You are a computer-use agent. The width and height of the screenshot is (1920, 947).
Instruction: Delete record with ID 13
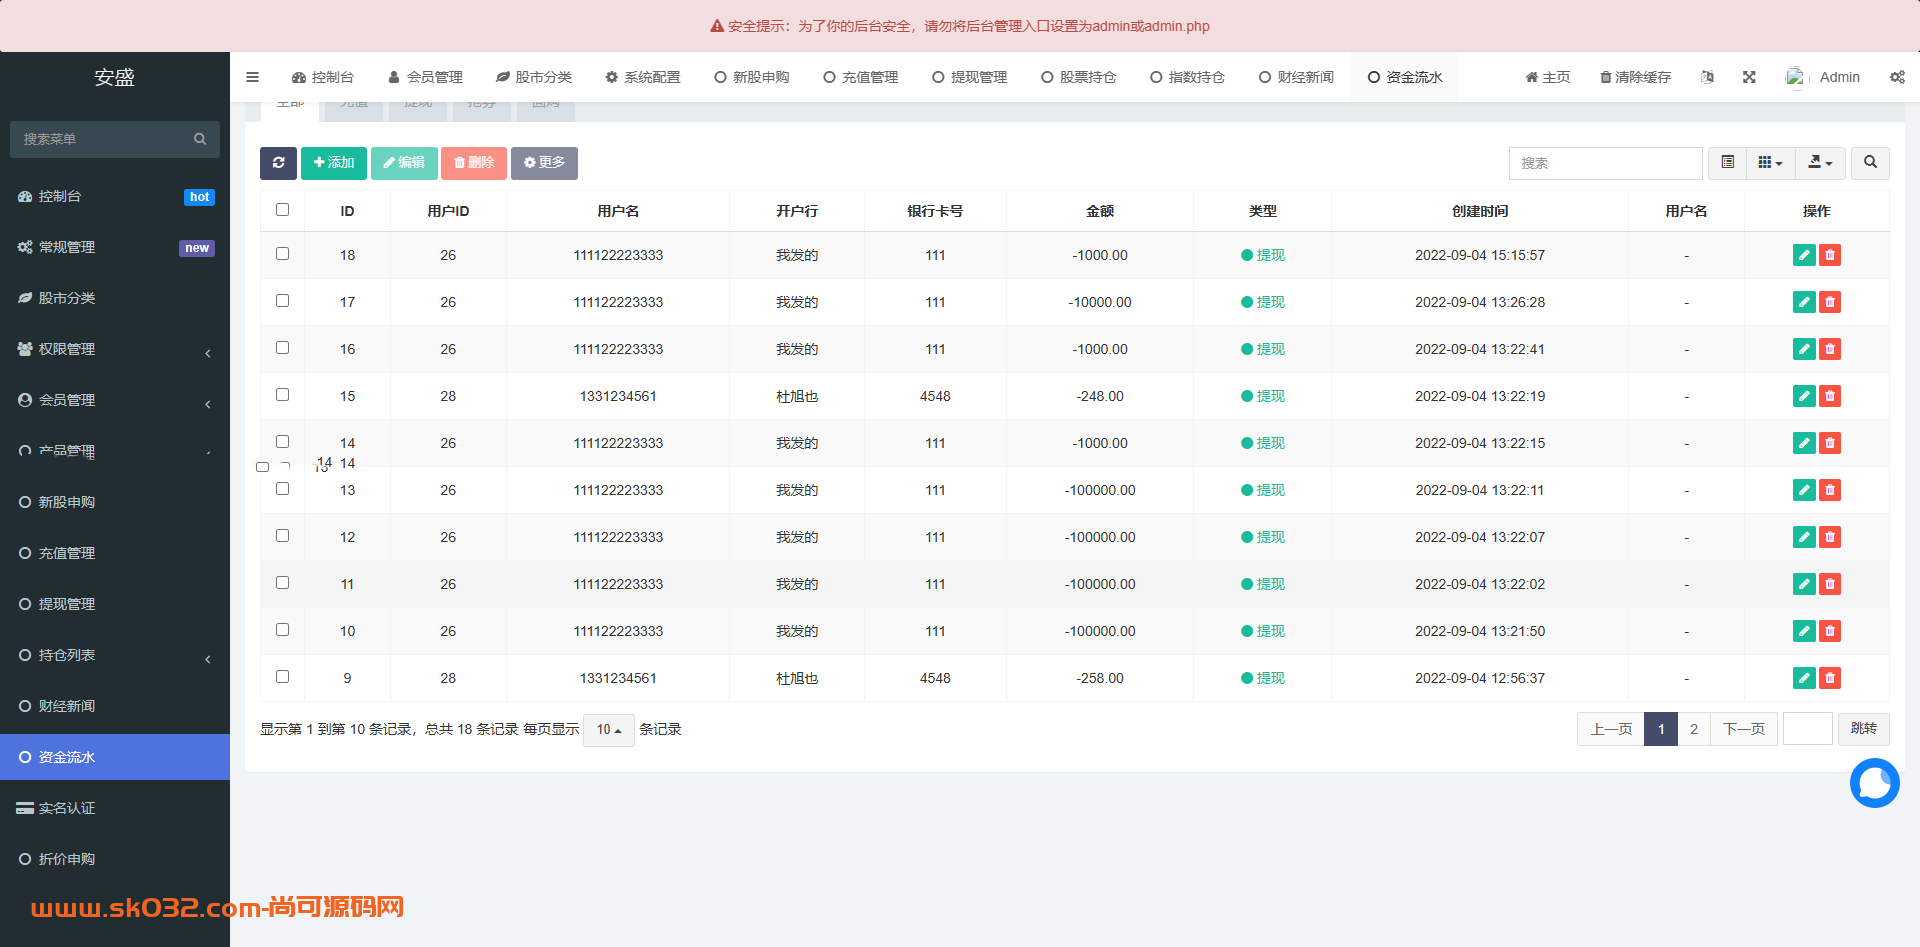pos(1830,490)
